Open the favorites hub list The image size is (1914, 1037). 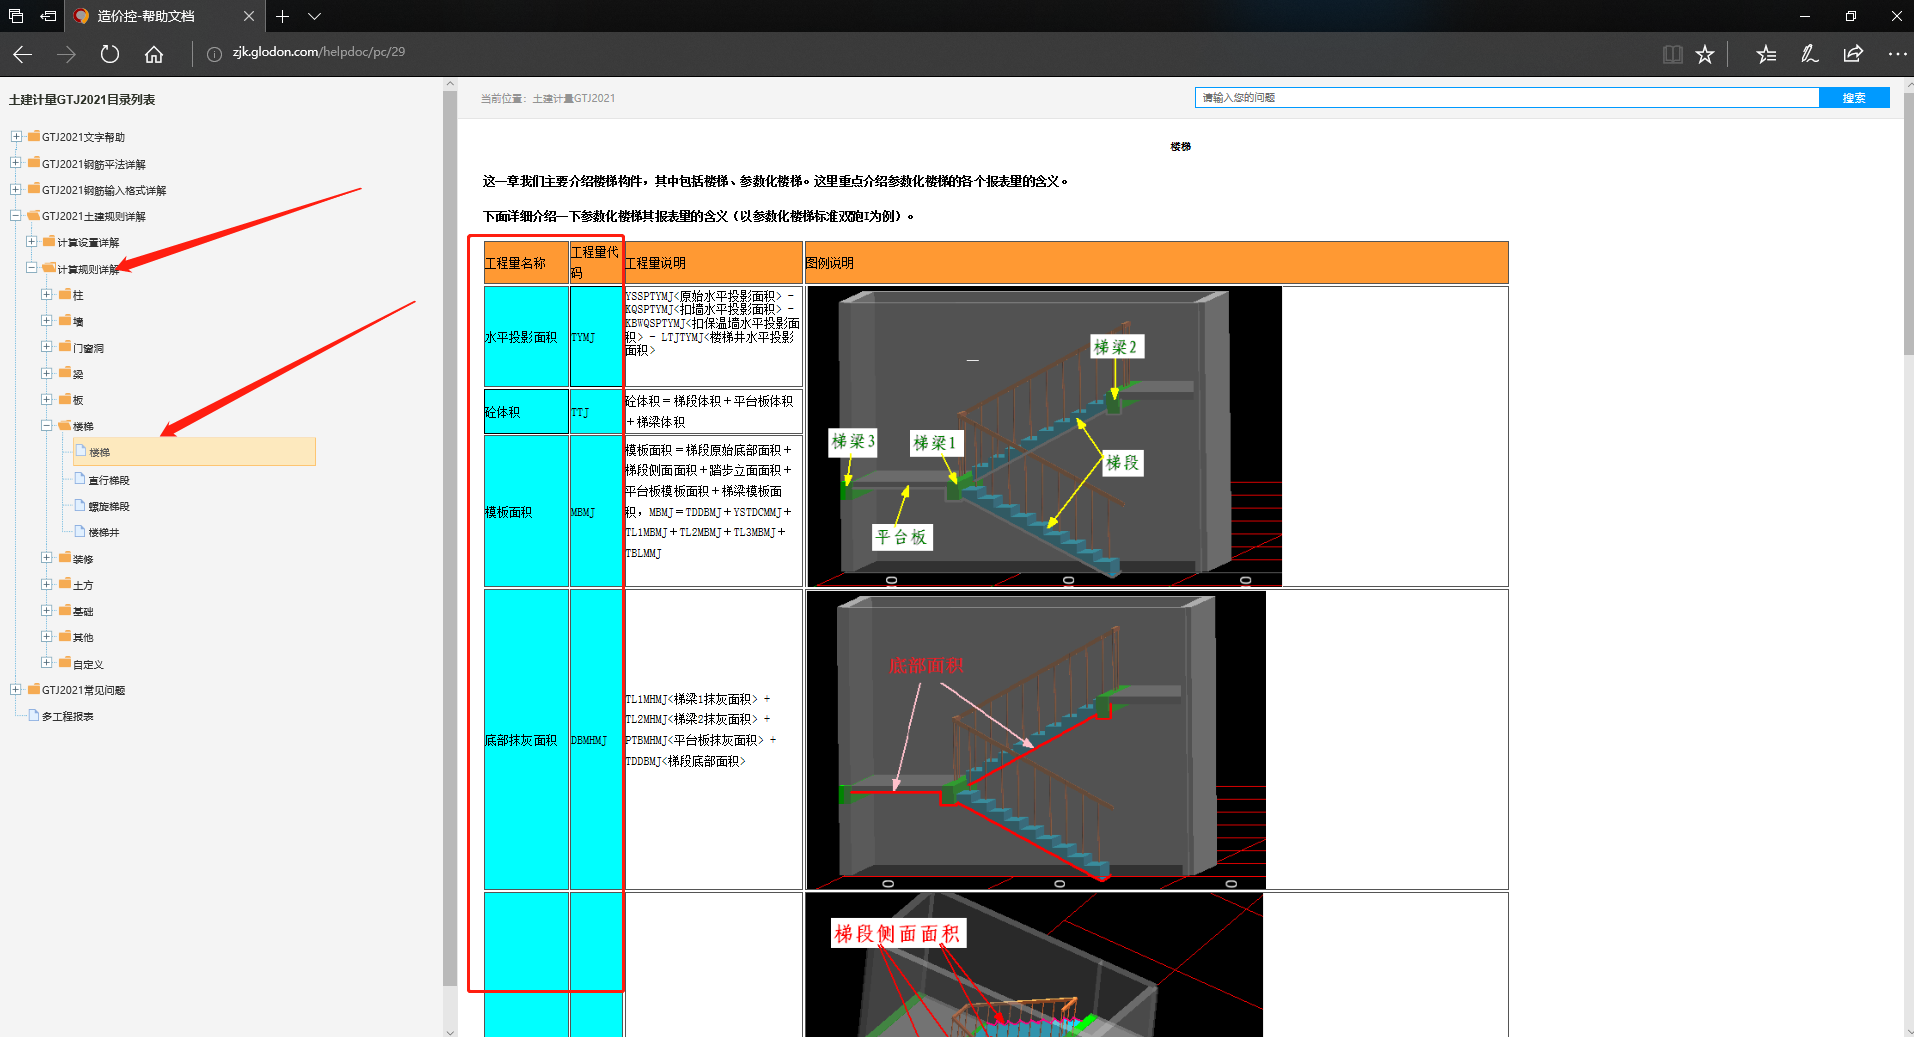(1766, 54)
